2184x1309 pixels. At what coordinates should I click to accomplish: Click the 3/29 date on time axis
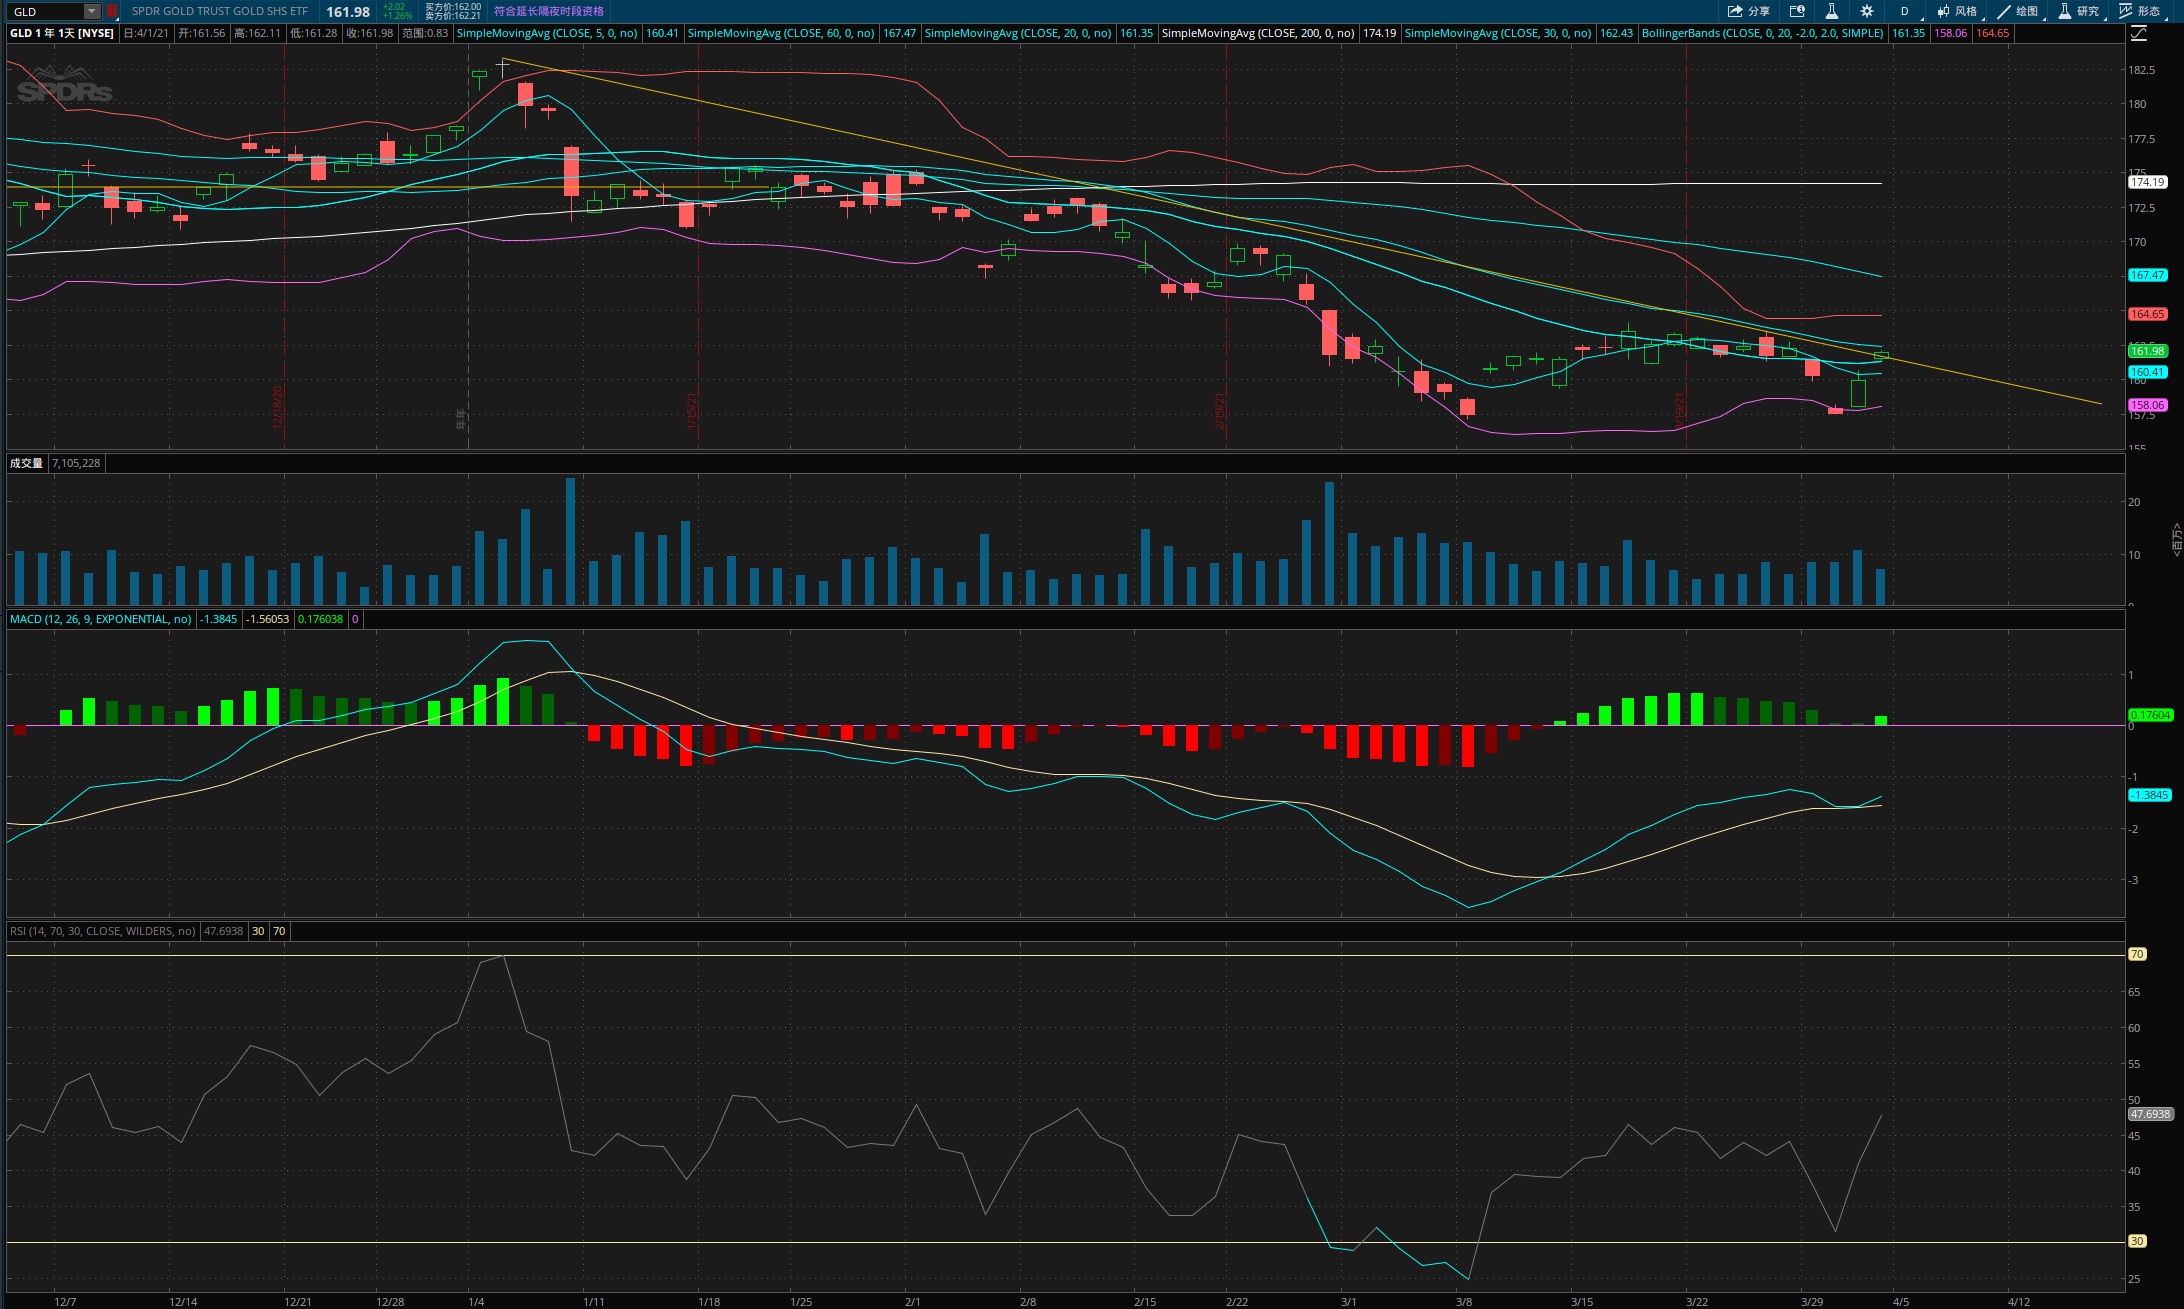pyautogui.click(x=1812, y=1302)
